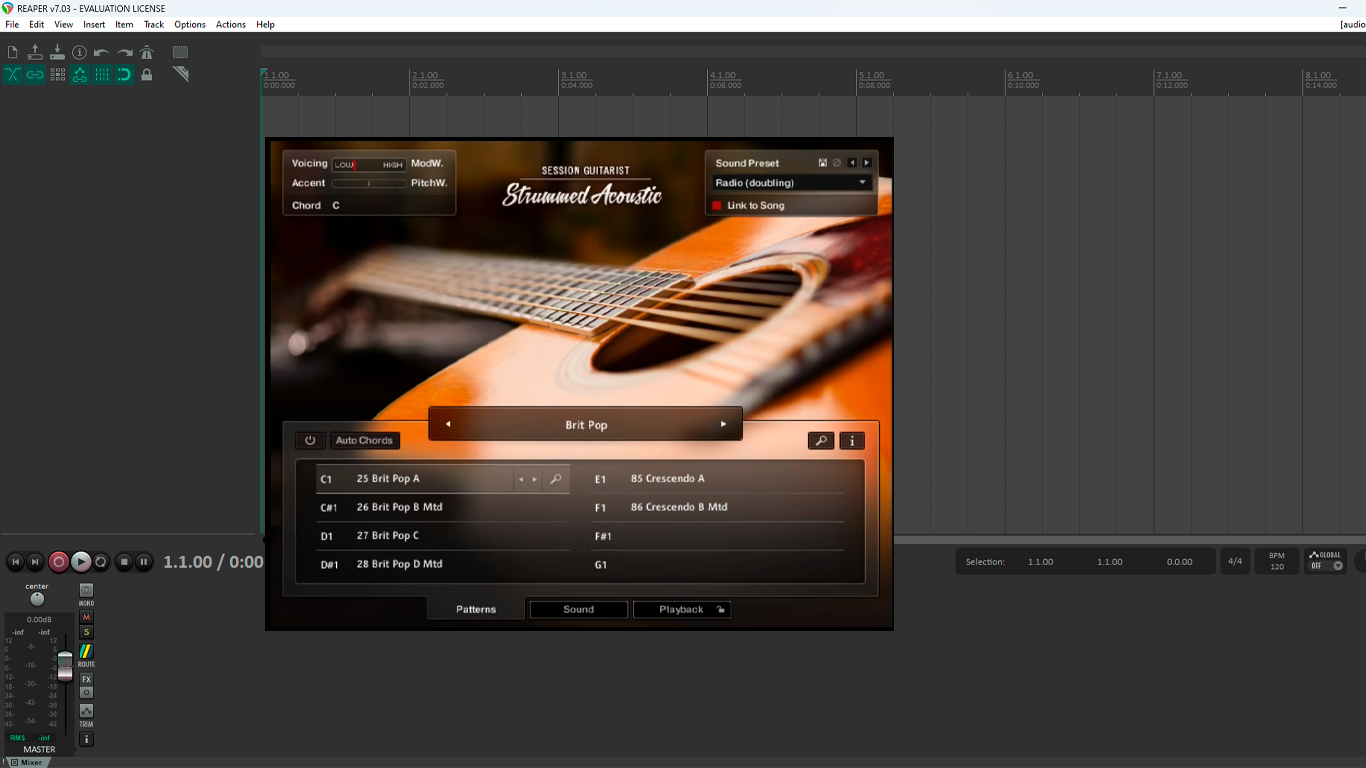Save sound preset disk icon
Image resolution: width=1366 pixels, height=768 pixels.
coord(823,163)
